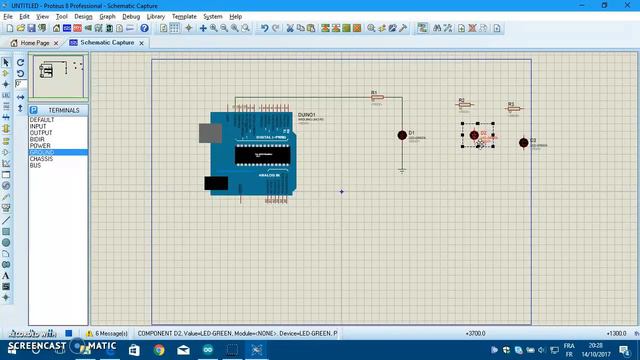Click the X-Mirror horizontal flip icon
The height and width of the screenshot is (360, 640).
point(20,97)
